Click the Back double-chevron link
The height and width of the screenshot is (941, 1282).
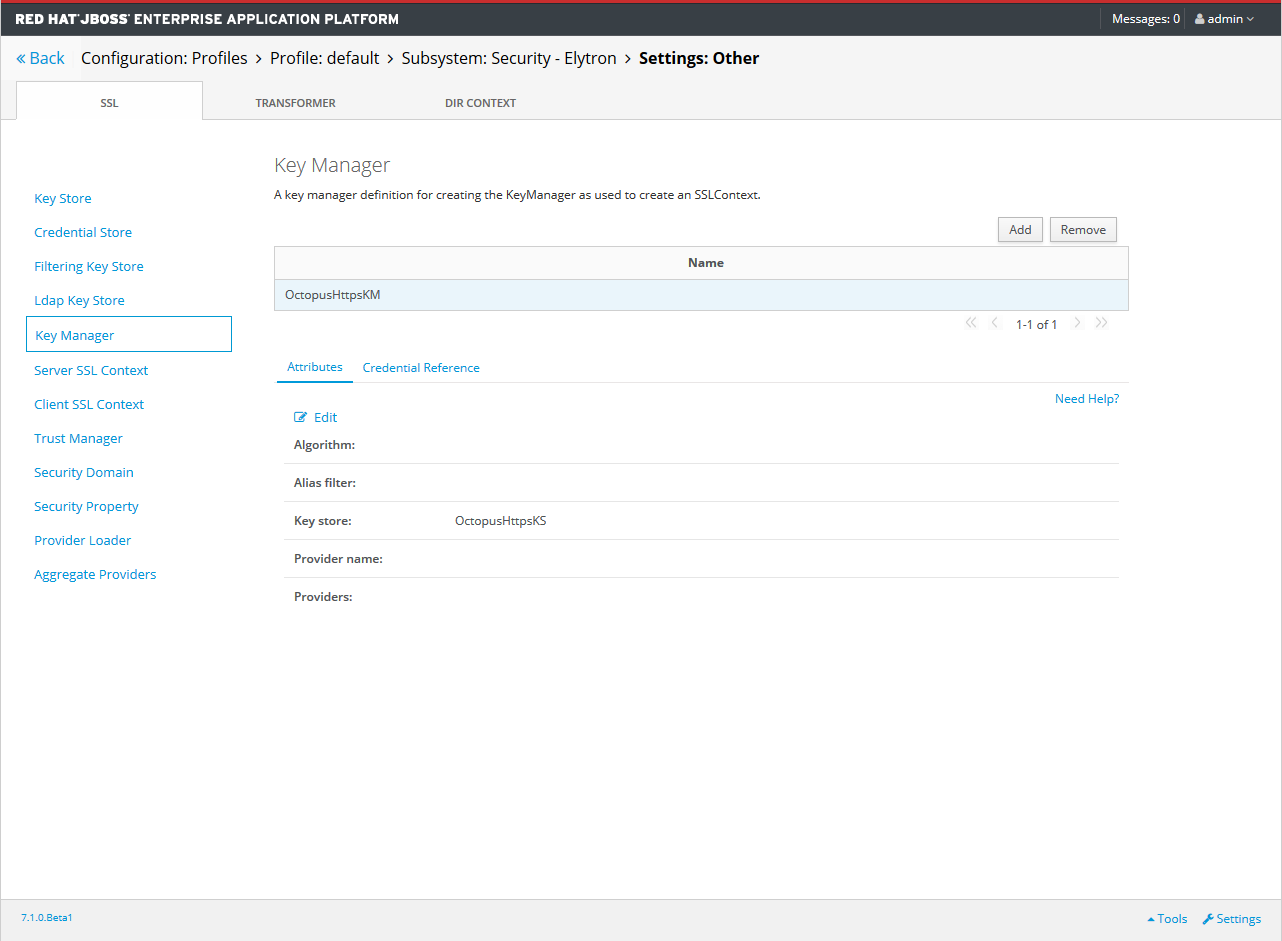click(x=40, y=58)
